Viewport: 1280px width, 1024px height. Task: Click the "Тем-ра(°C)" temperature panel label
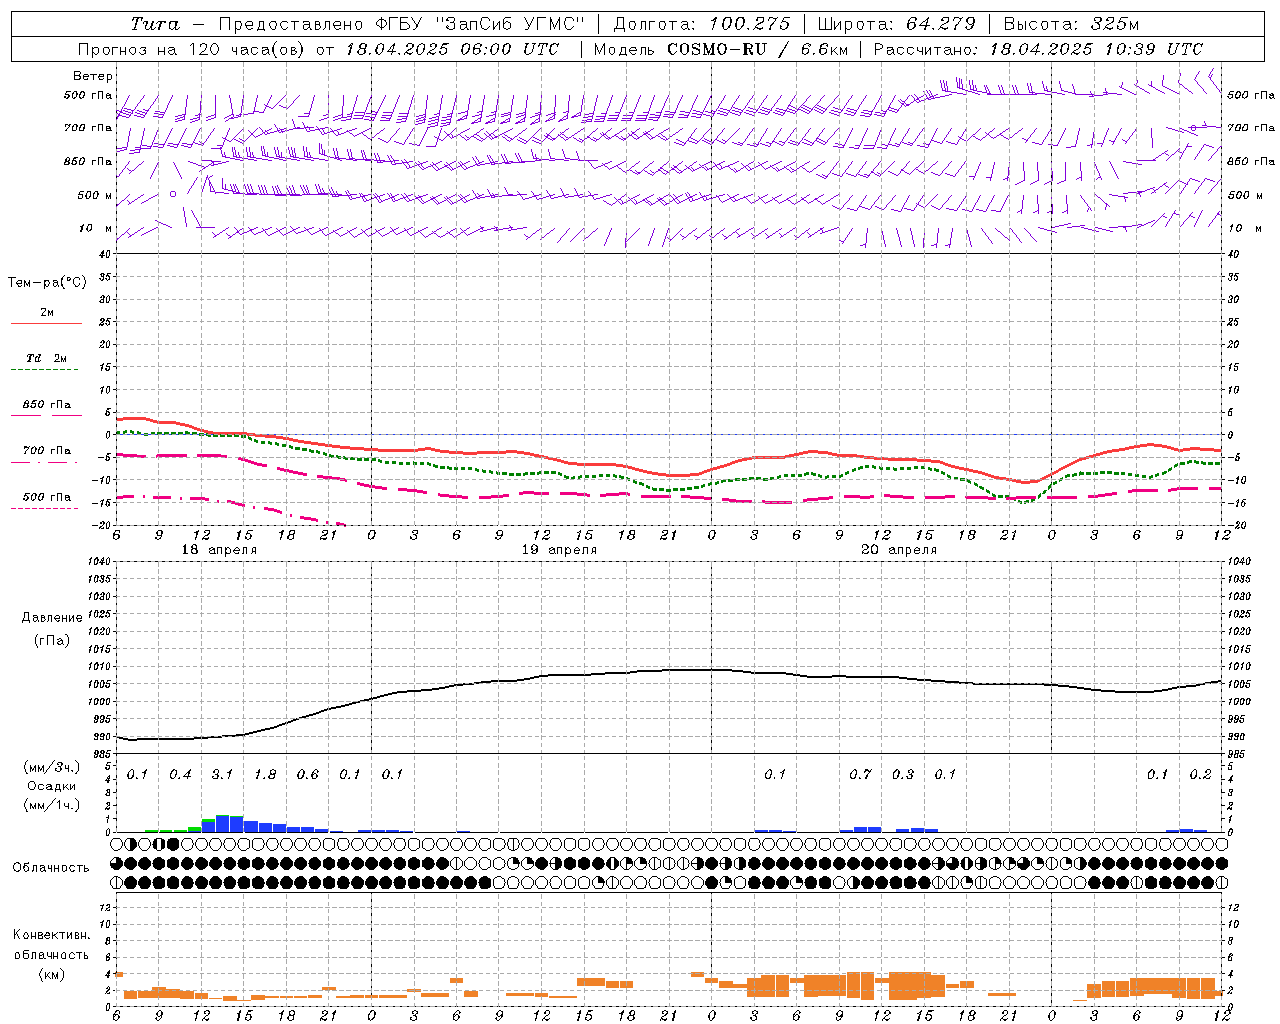[x=47, y=283]
